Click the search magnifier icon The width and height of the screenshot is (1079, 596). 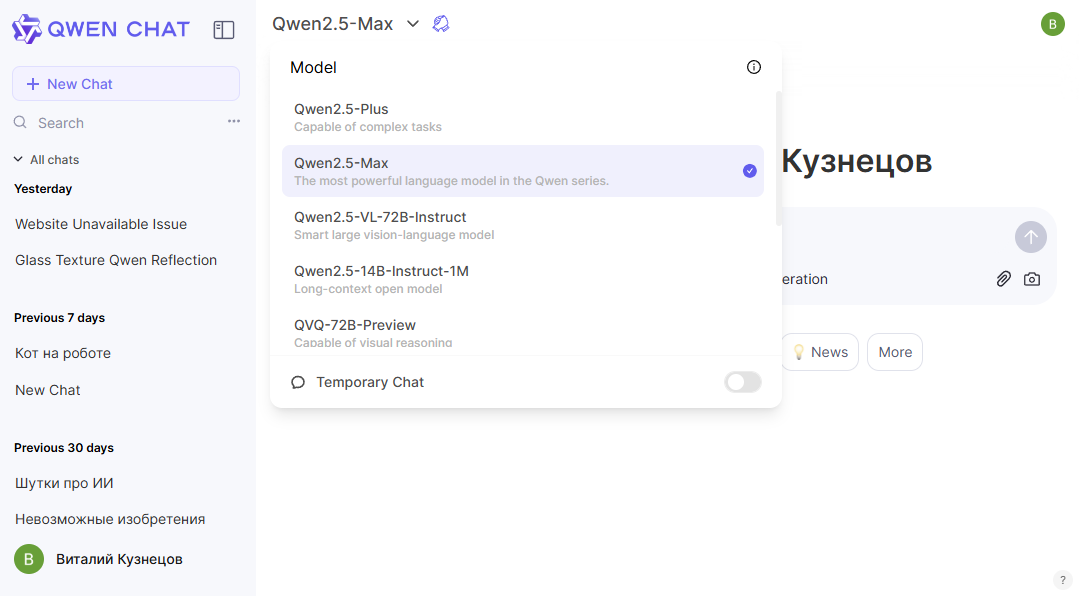click(x=21, y=123)
